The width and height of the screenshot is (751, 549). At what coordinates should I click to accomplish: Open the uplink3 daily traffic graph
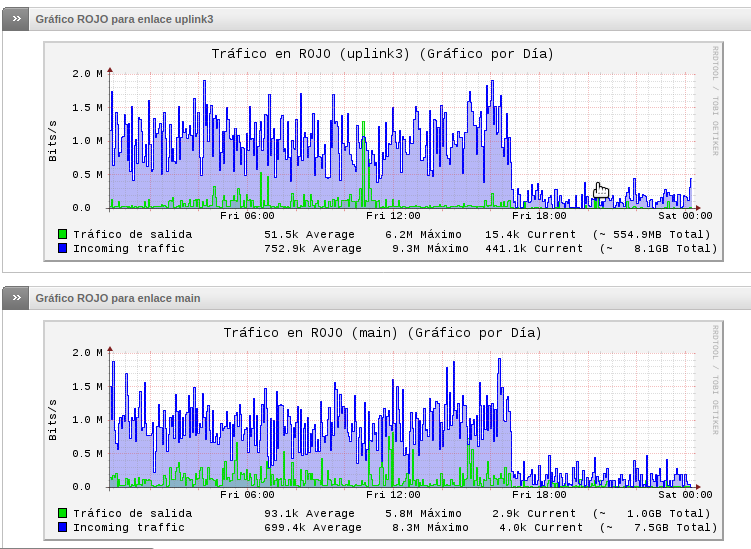(x=383, y=151)
